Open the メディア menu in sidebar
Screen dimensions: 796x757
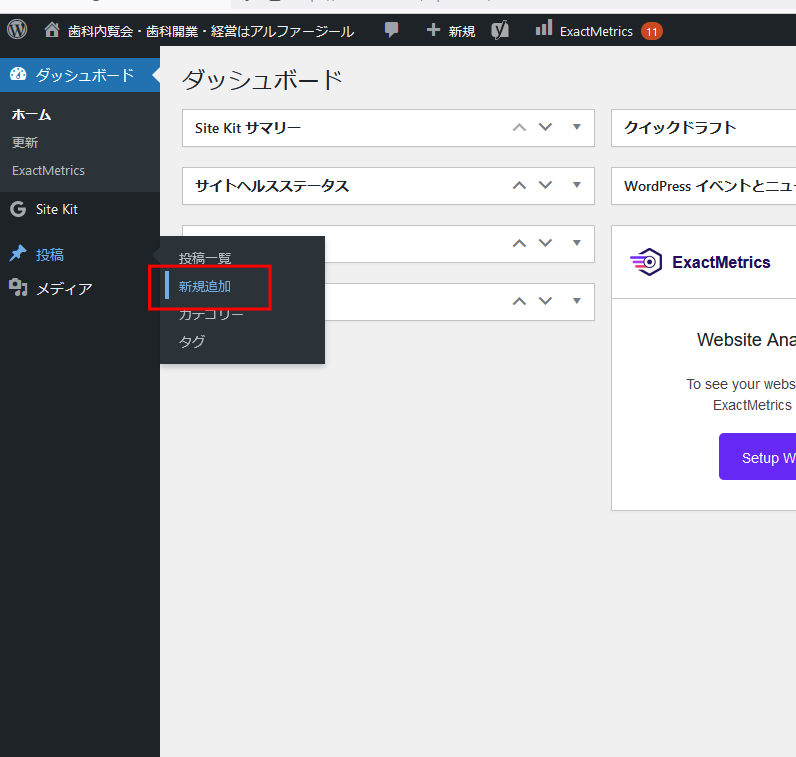tap(64, 289)
